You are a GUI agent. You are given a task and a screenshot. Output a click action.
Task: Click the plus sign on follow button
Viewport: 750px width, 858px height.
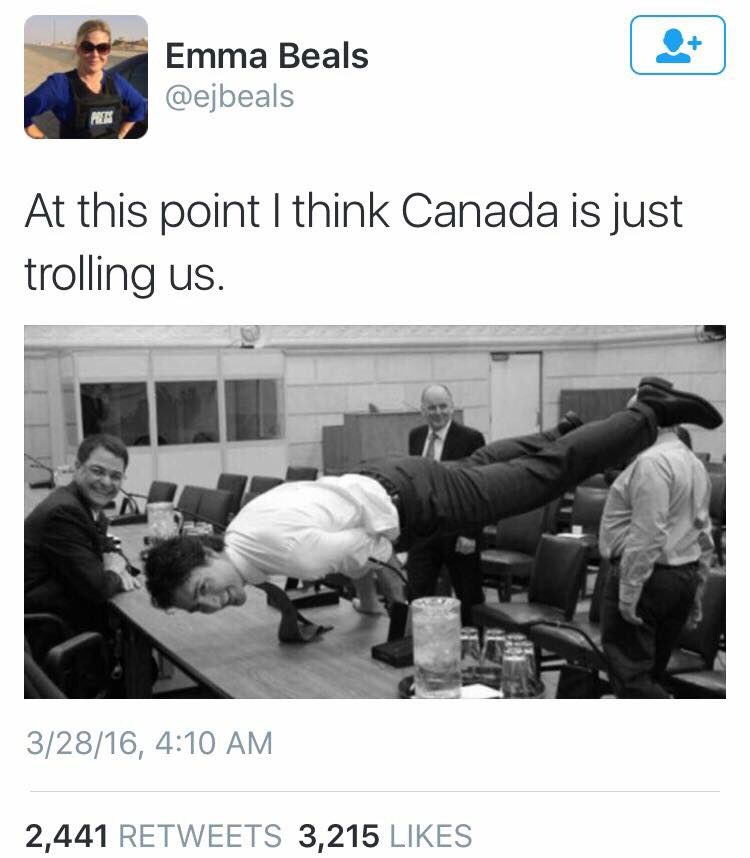click(695, 43)
